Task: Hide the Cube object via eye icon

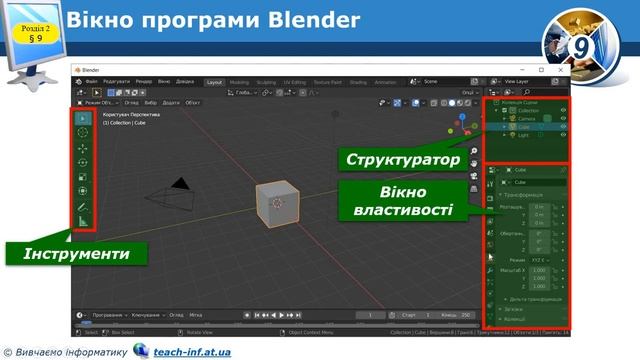Action: tap(563, 127)
